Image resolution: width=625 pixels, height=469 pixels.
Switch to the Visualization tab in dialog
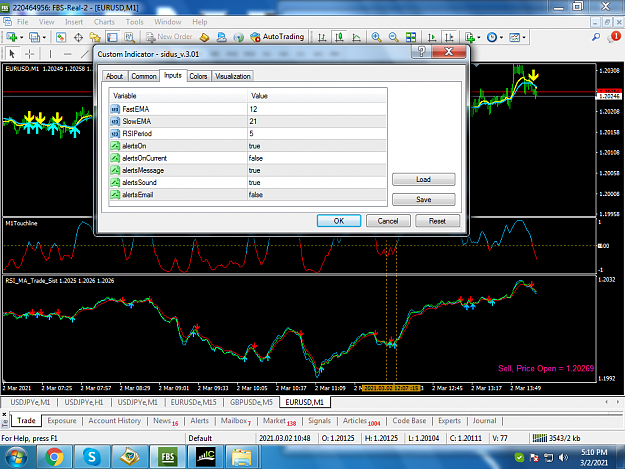pos(233,76)
